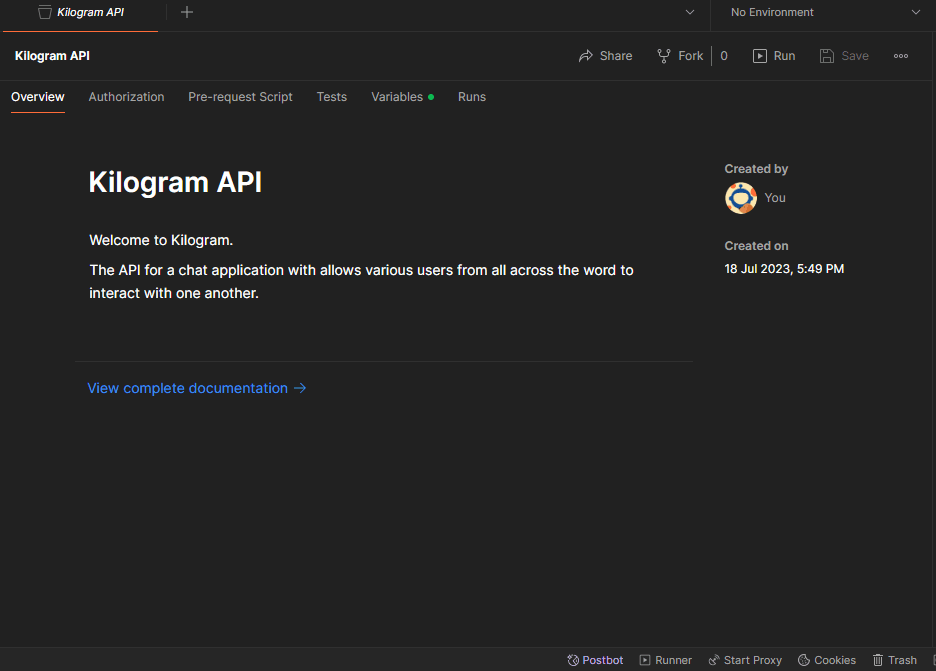Open the three-dots more actions menu

tap(901, 56)
